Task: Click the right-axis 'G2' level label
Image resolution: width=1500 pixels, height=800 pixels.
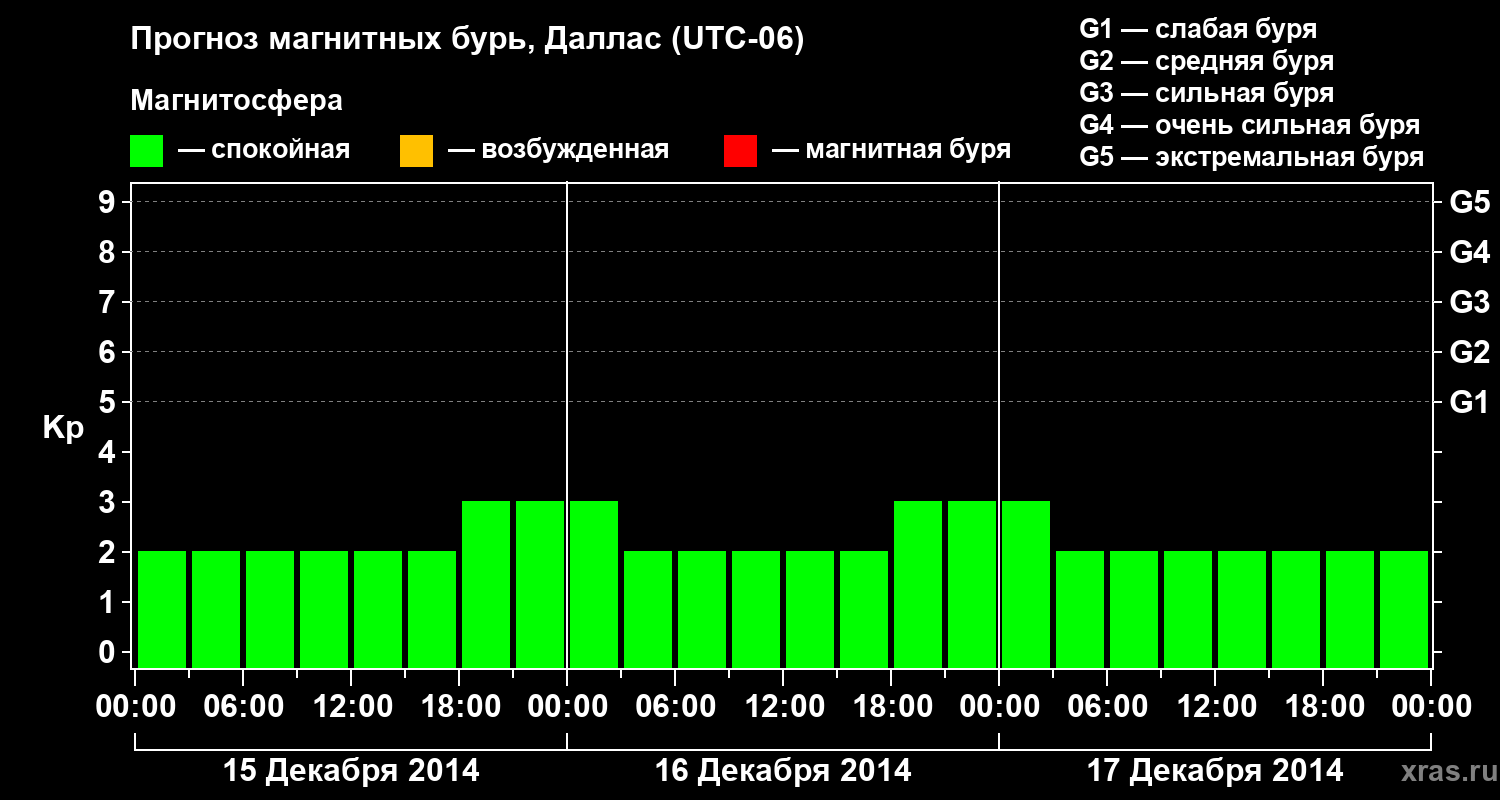Action: pos(1470,352)
